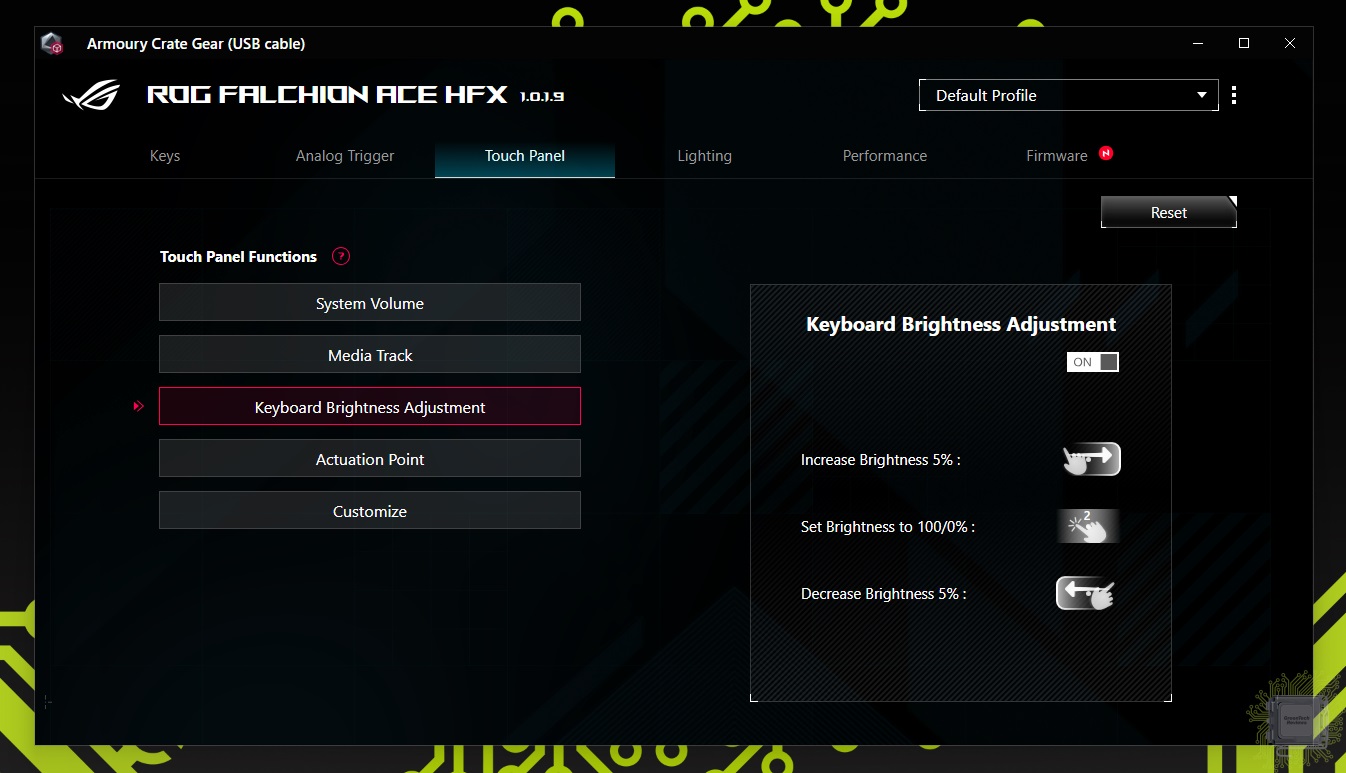Click the ROG FALCHION ACE HFX title
This screenshot has width=1346, height=773.
point(327,95)
